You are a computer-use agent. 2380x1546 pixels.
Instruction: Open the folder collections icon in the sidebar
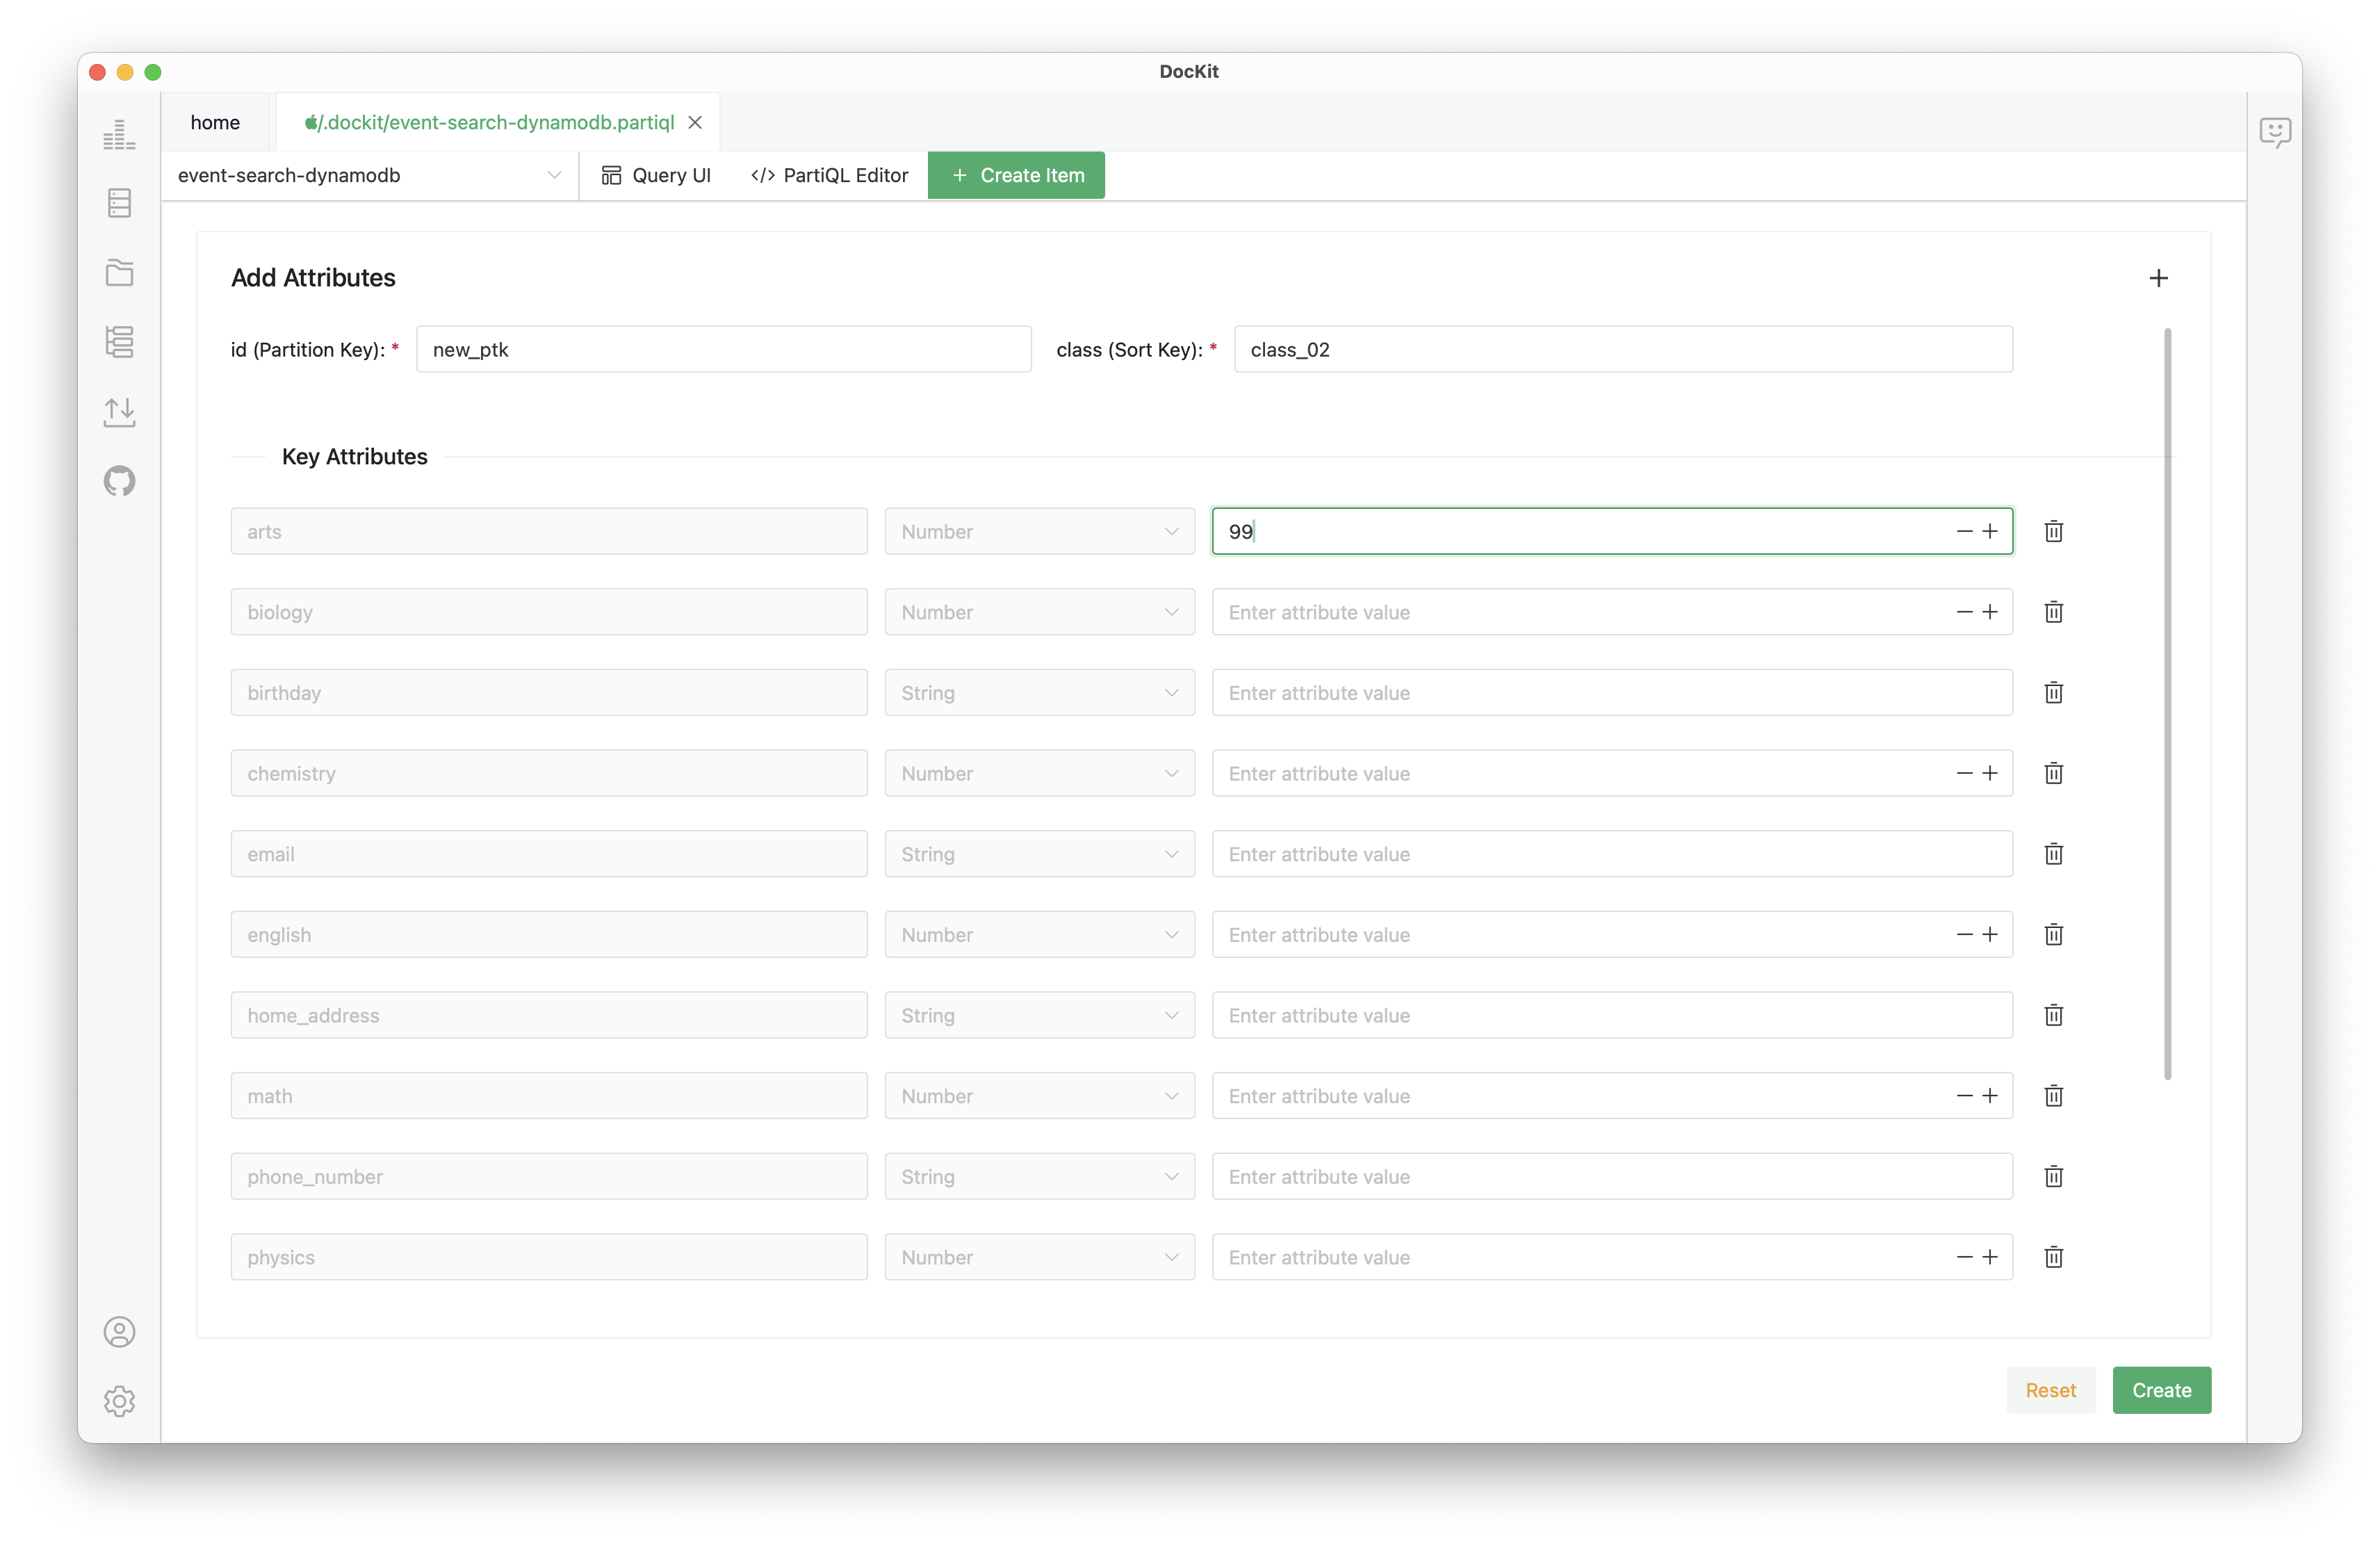point(119,272)
